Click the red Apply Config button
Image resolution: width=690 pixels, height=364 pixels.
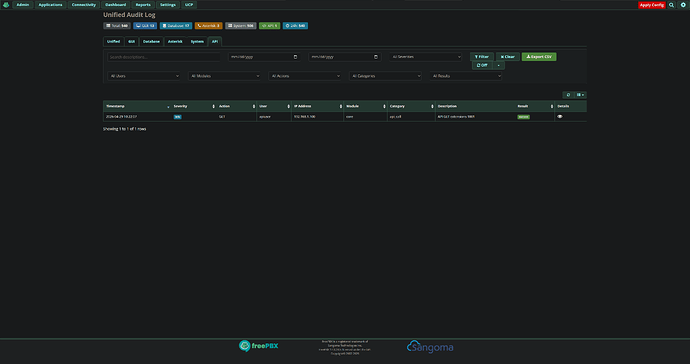[x=652, y=5]
